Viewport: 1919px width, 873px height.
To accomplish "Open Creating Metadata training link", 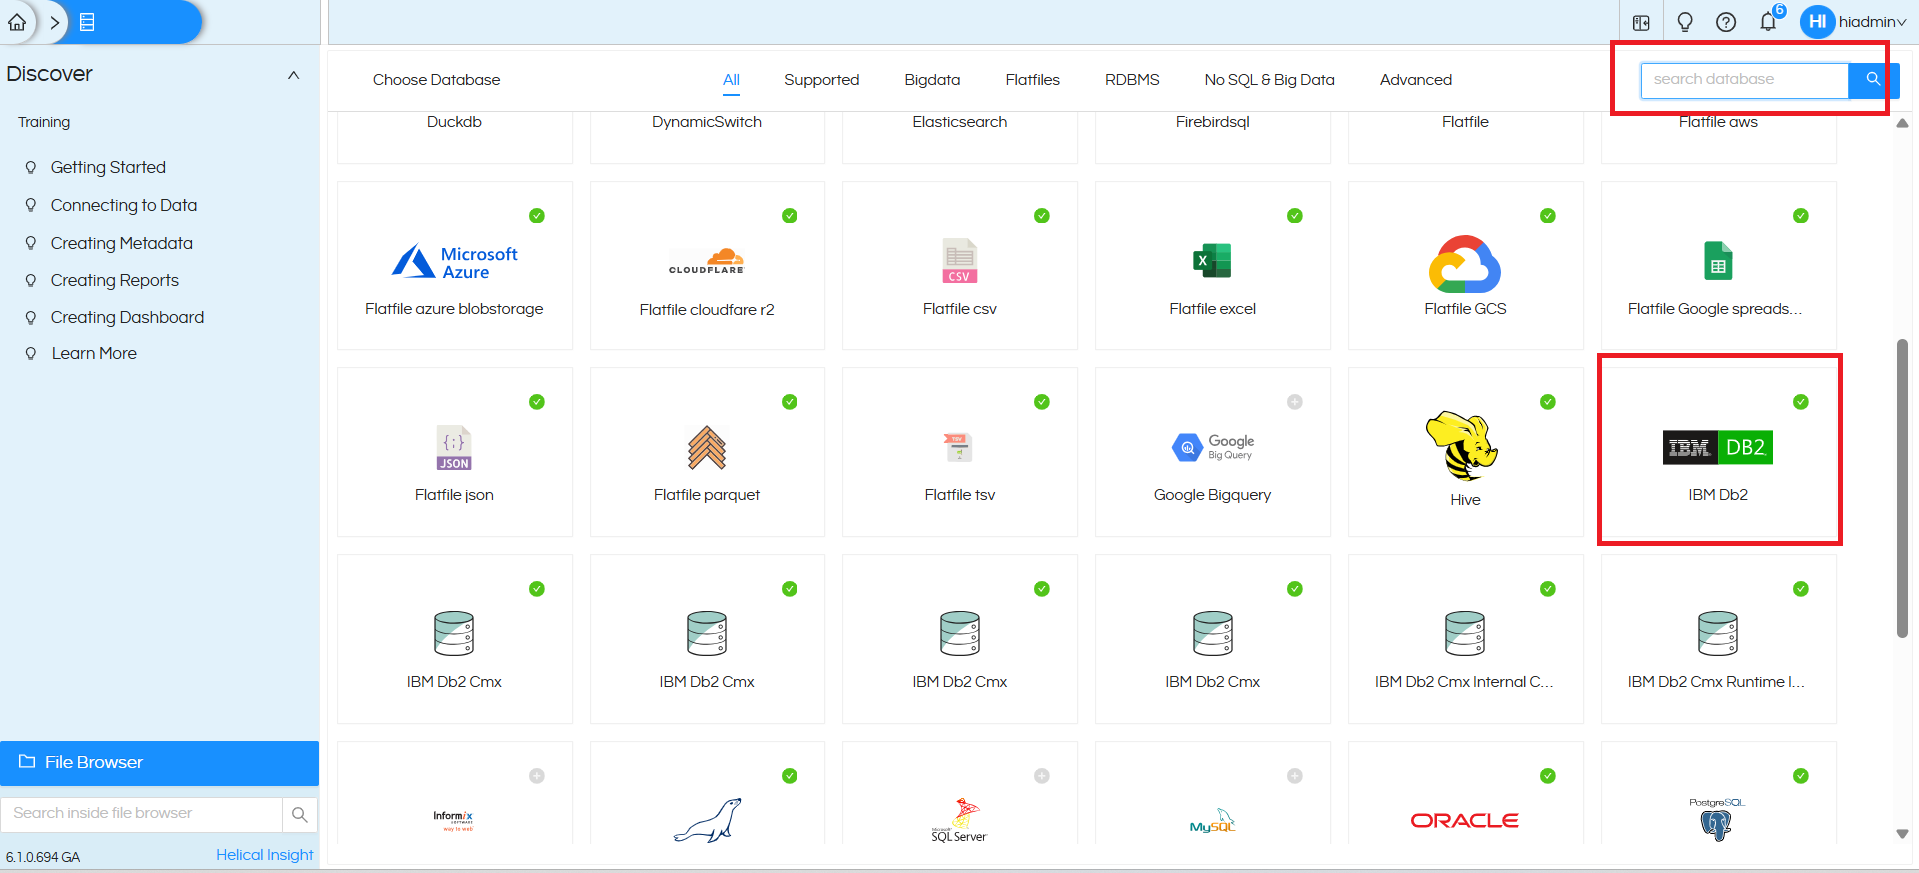I will click(122, 243).
